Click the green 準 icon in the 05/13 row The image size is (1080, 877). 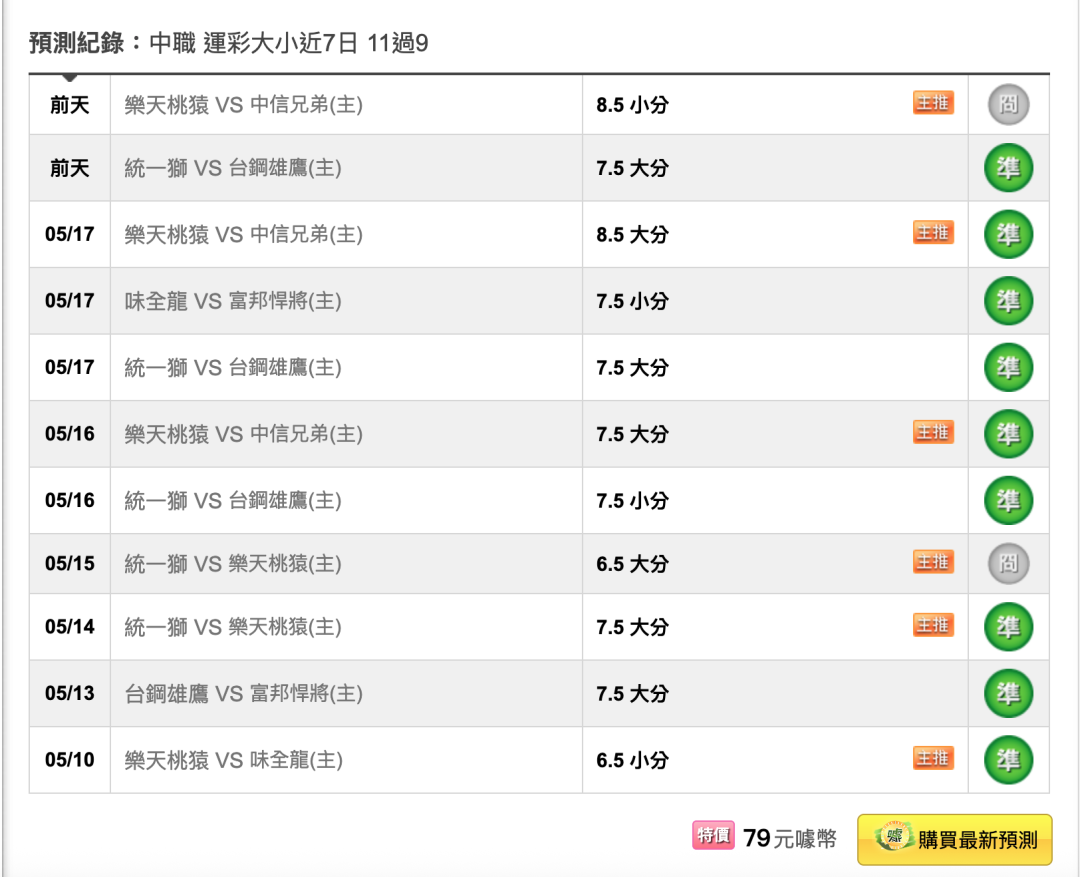tap(1008, 693)
